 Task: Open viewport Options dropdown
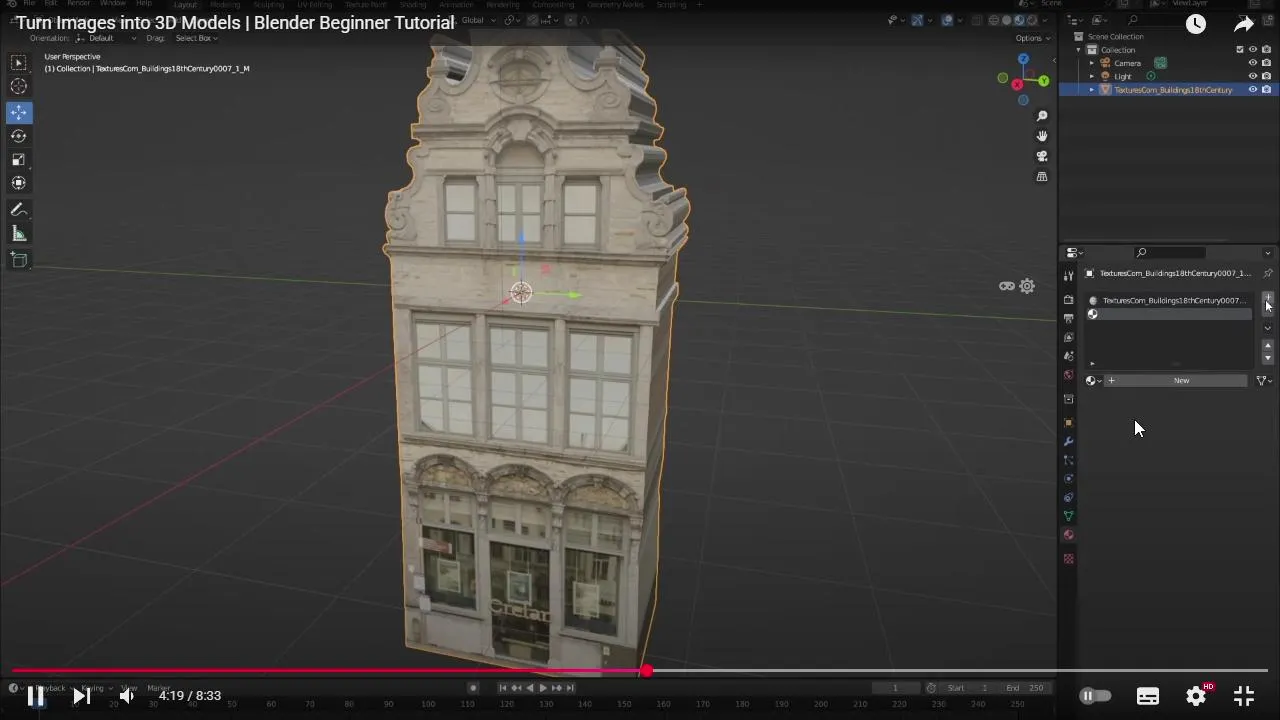pos(1031,38)
